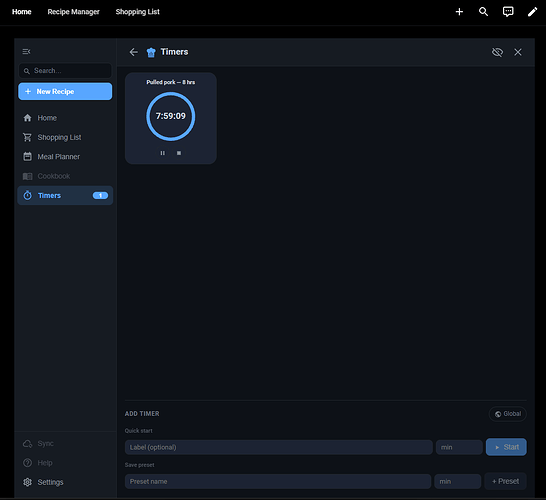546x500 pixels.
Task: Toggle the Global timer scope button
Action: [x=508, y=414]
